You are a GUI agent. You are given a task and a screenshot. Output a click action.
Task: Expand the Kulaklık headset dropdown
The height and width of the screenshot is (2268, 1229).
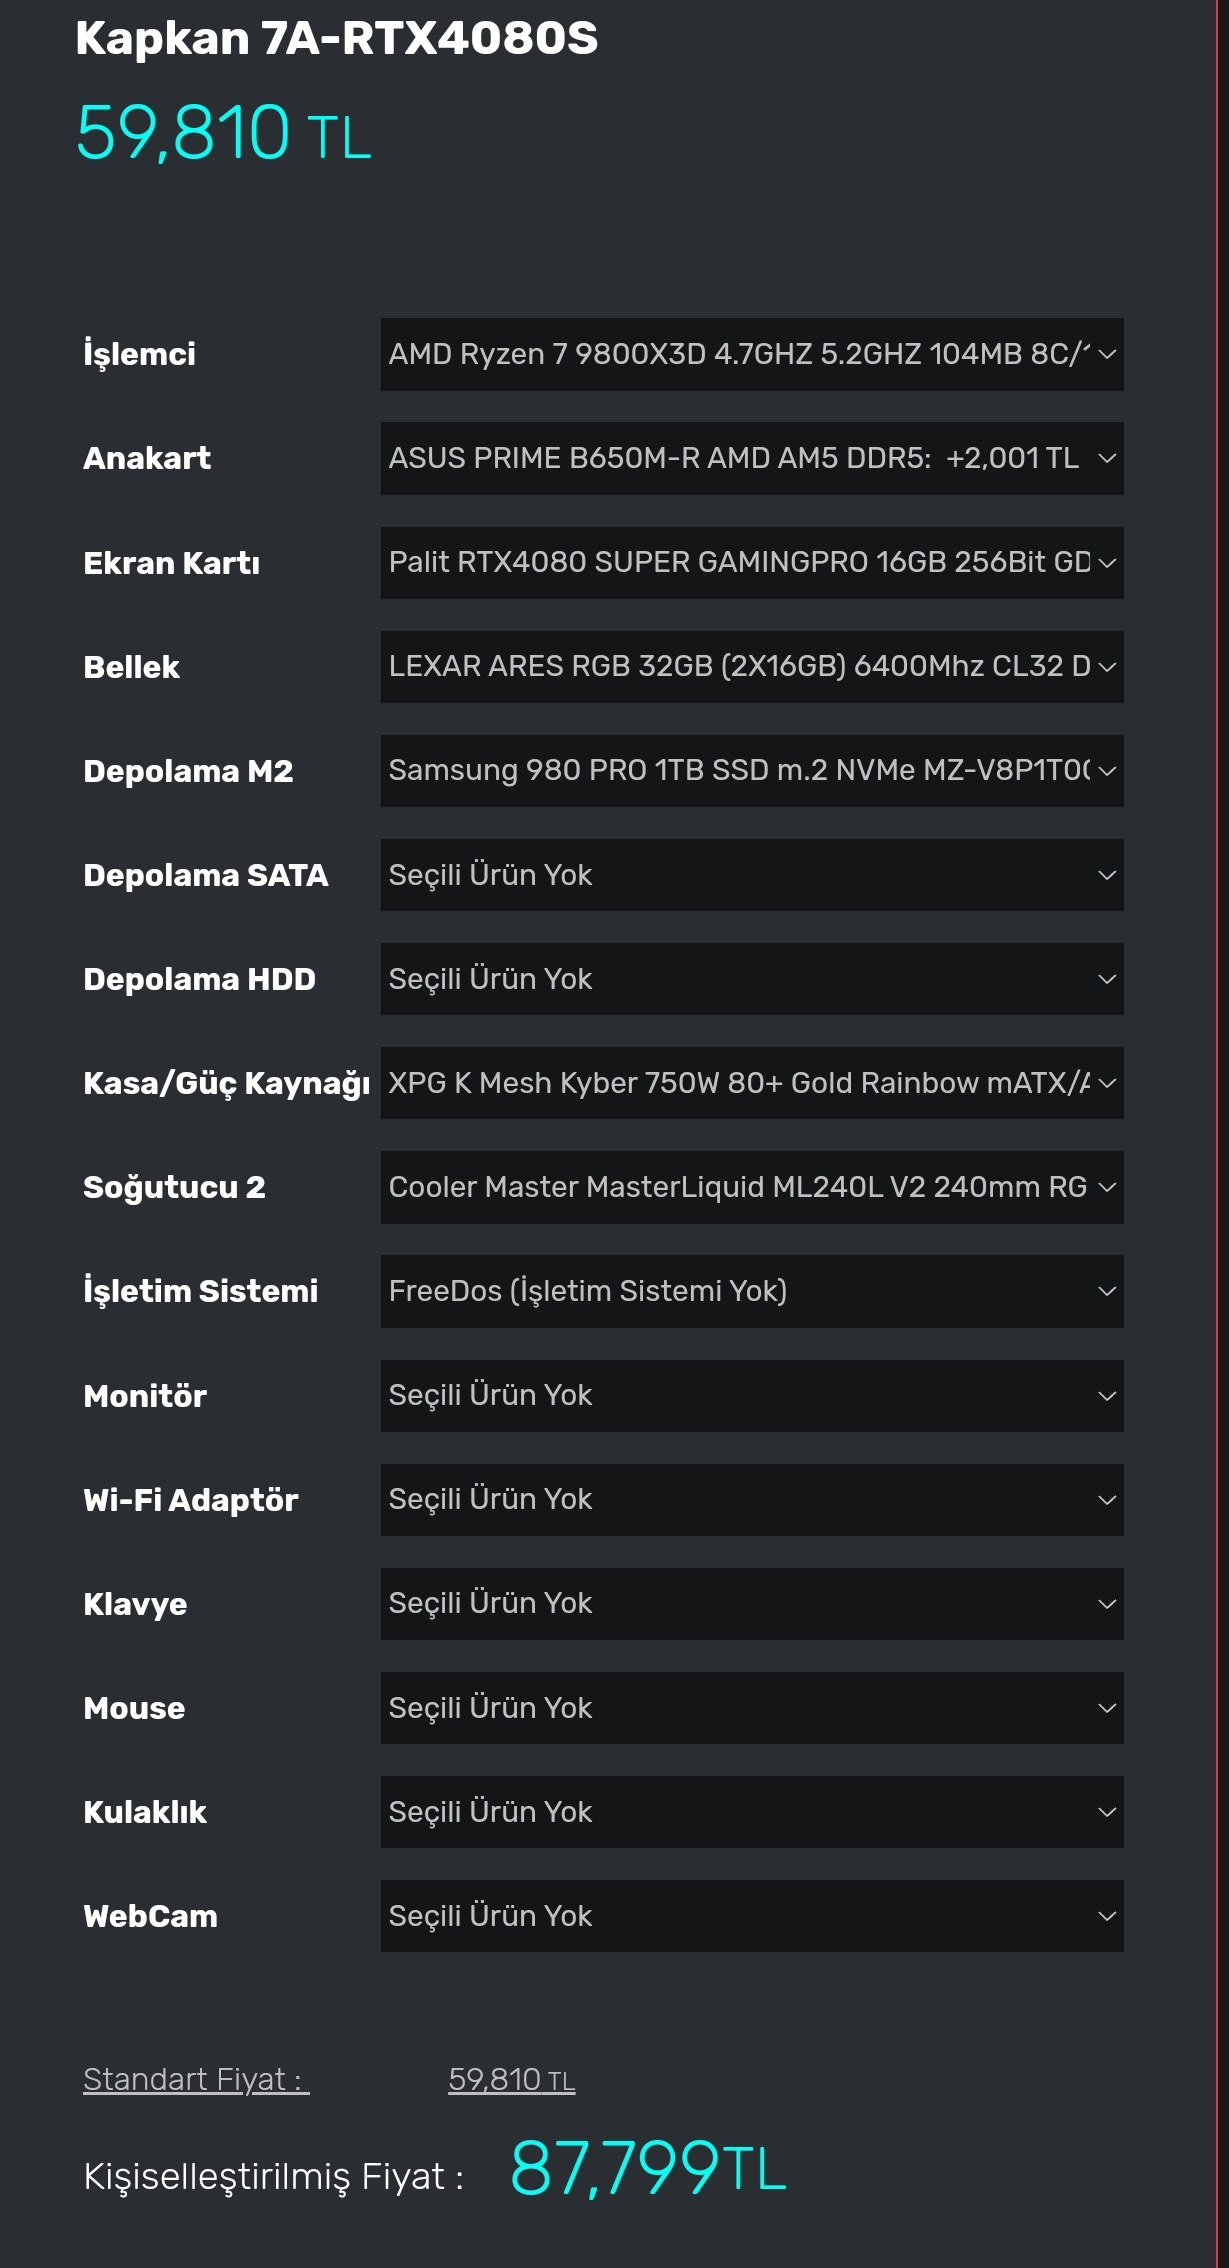point(751,1811)
